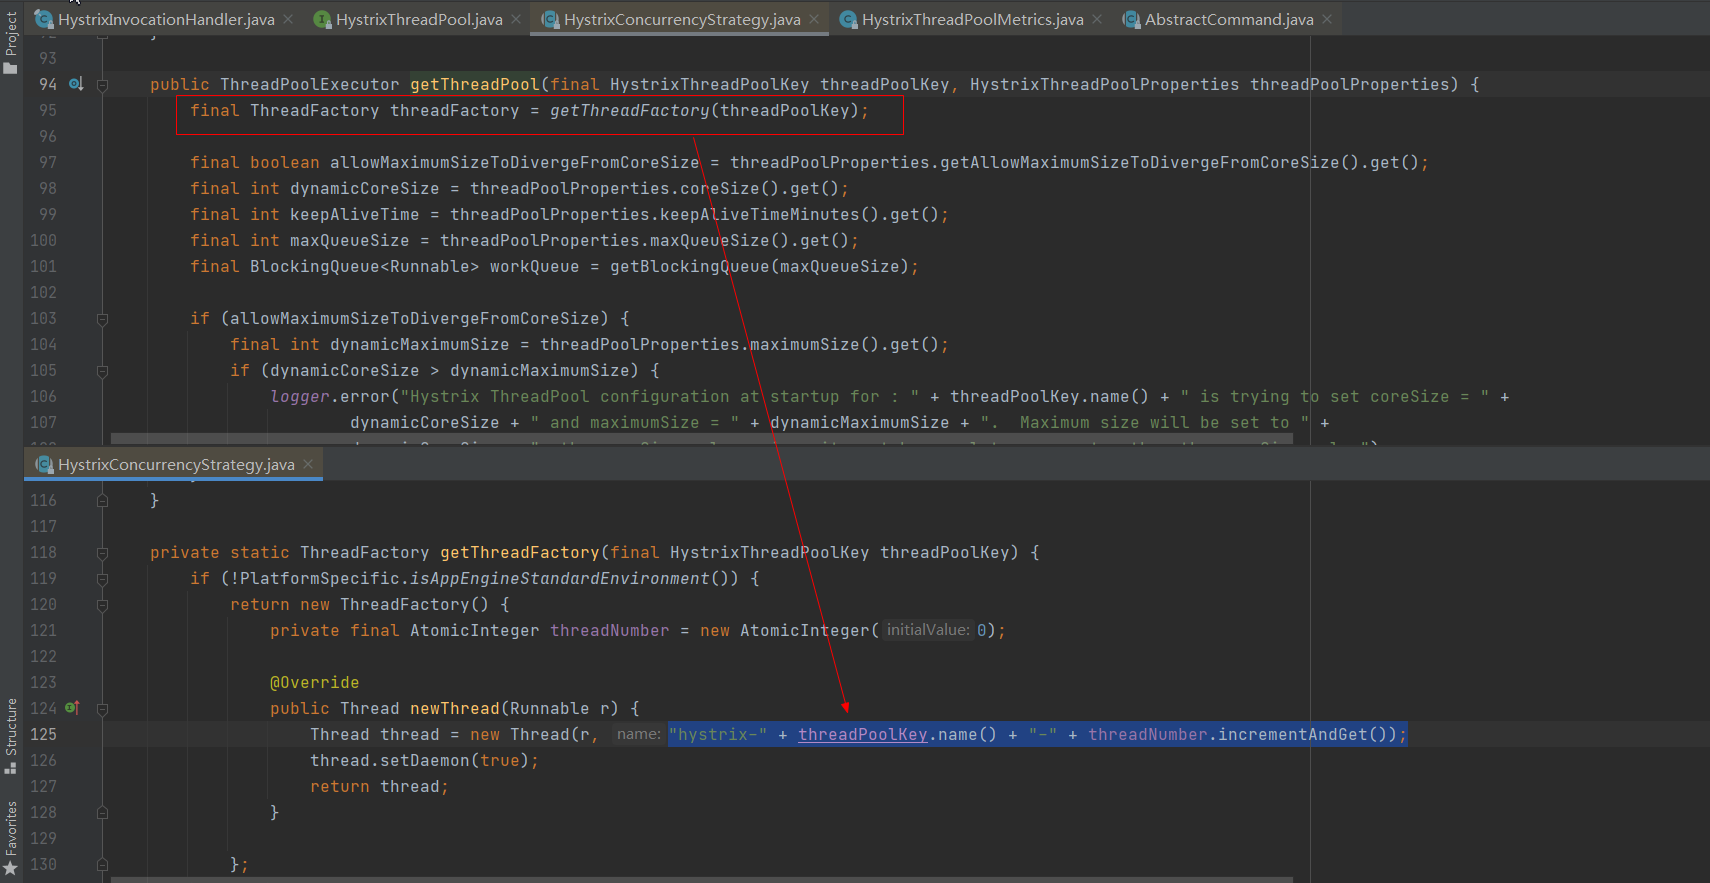Viewport: 1710px width, 883px height.
Task: Click dynamicMaximumSize variable on line 104
Action: click(420, 344)
